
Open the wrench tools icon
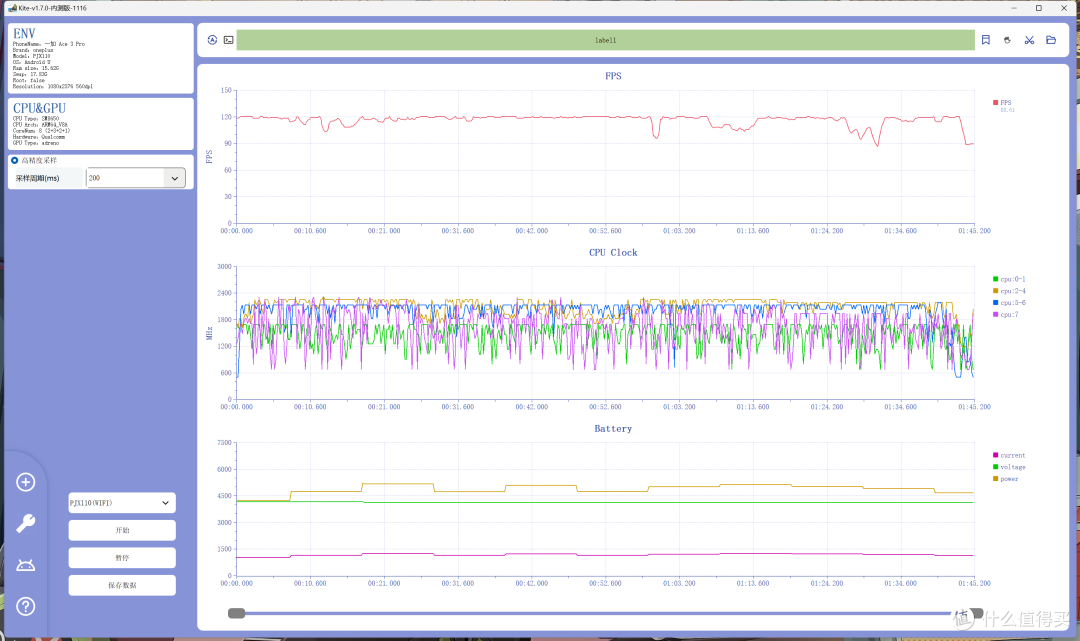point(25,523)
